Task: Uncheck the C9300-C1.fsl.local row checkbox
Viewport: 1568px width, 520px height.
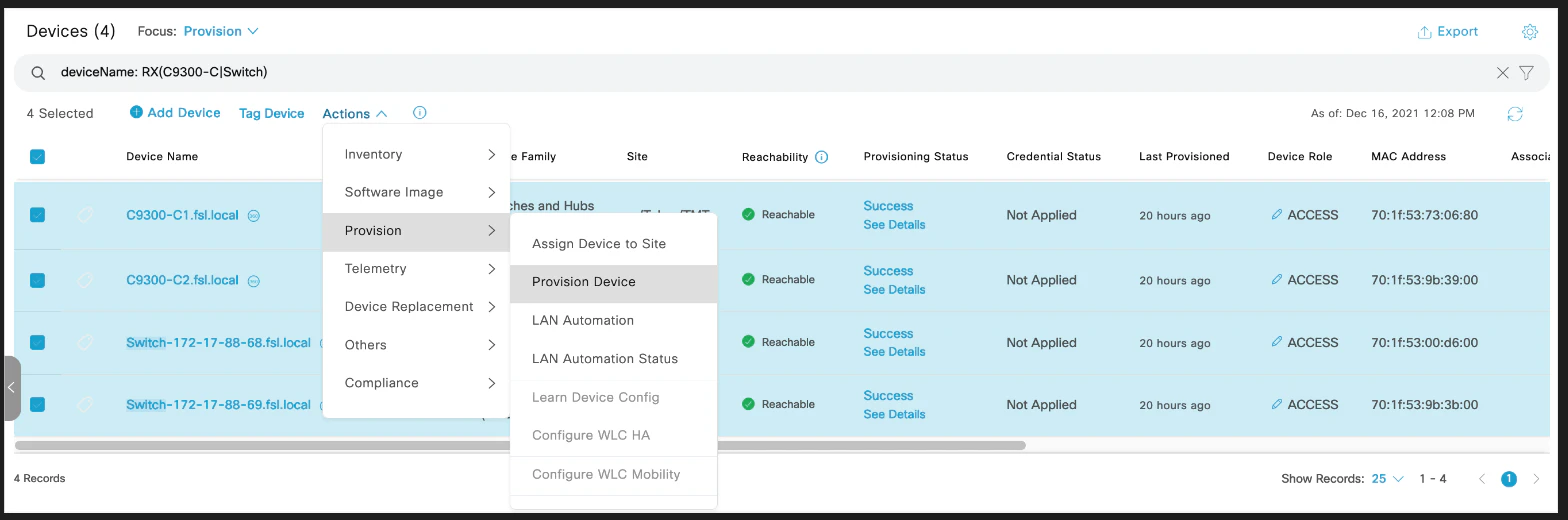Action: [x=37, y=214]
